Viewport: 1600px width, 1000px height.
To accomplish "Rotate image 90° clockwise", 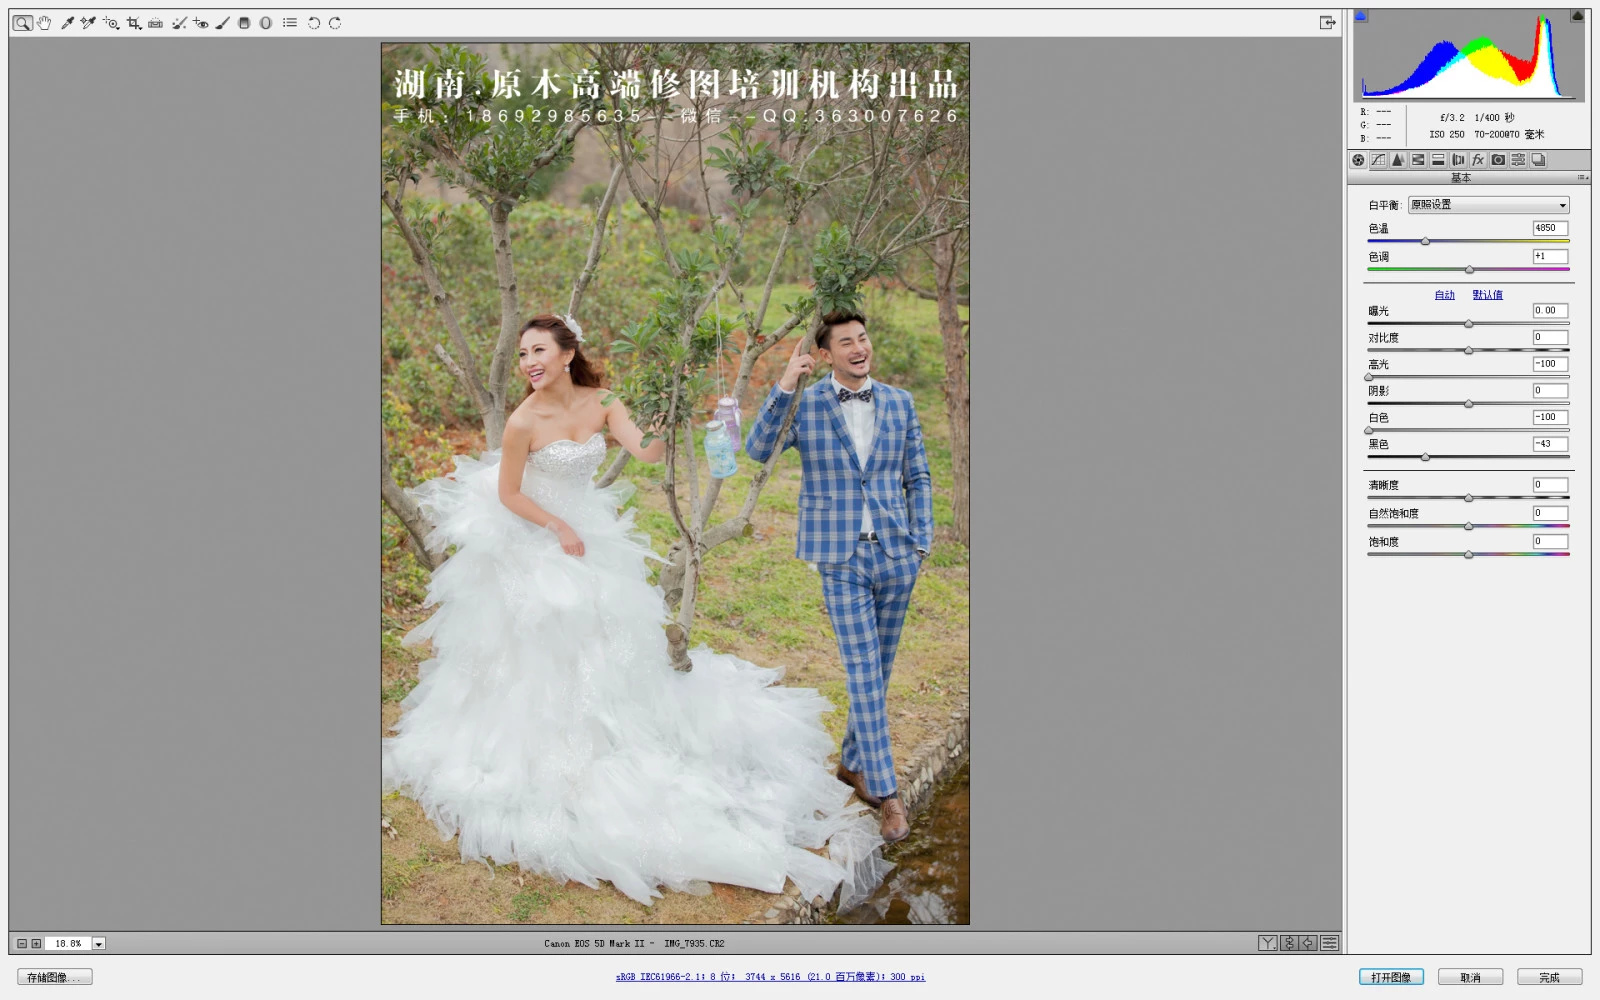I will pos(335,23).
